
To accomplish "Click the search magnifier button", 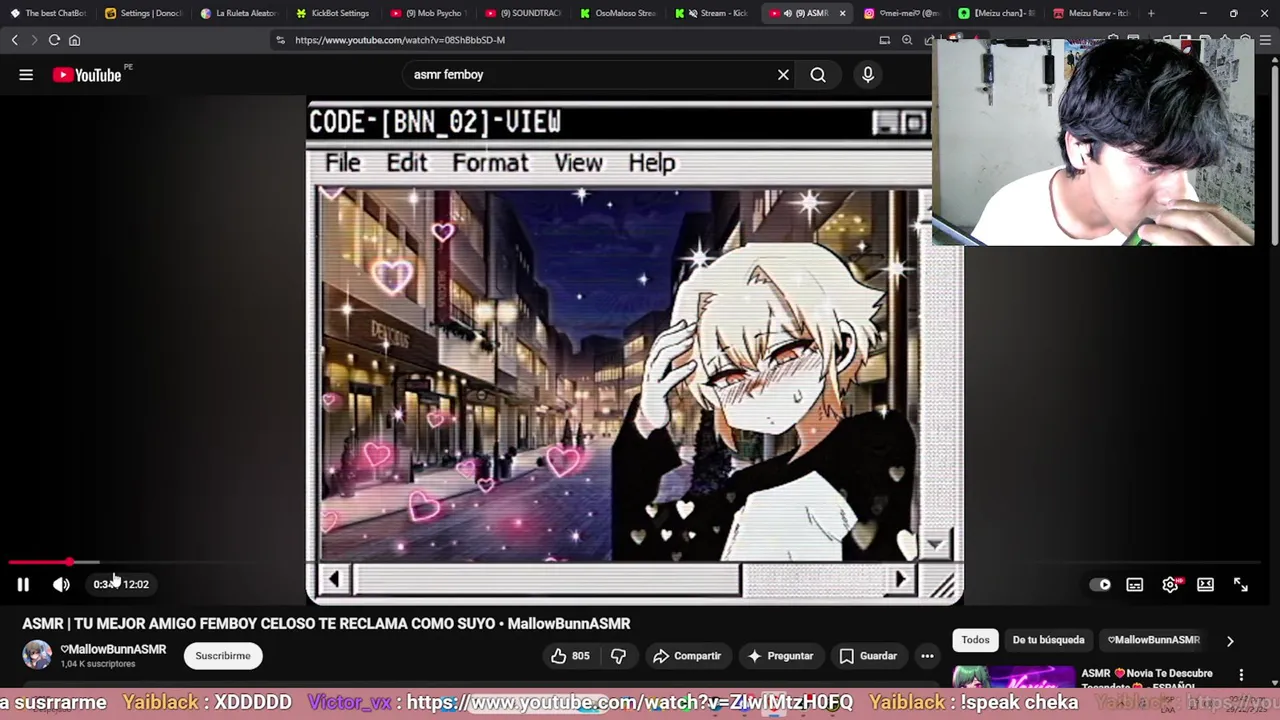I will (818, 75).
